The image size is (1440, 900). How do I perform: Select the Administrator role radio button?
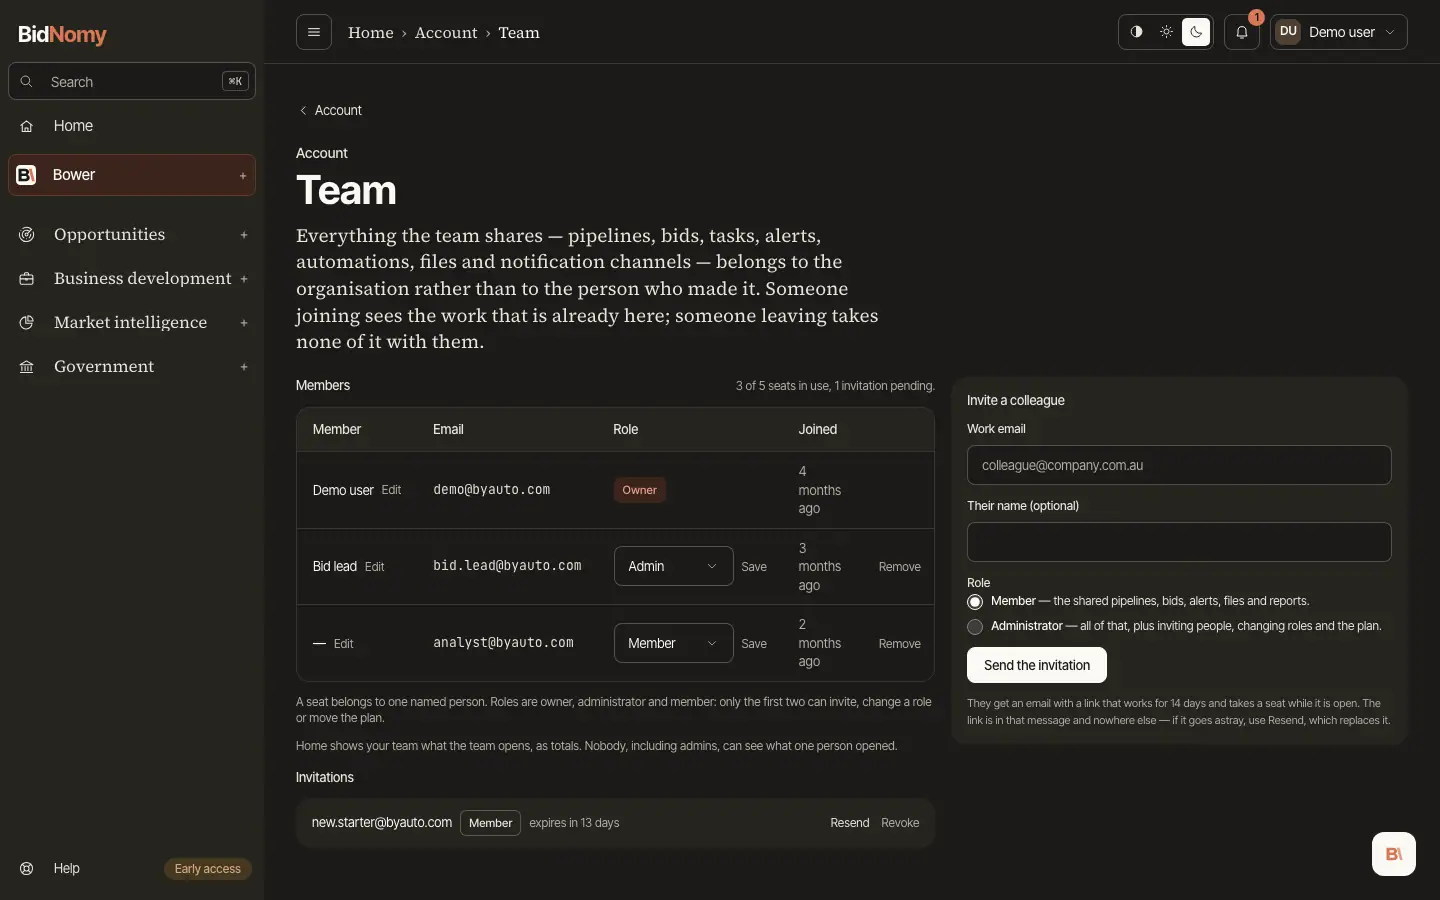(x=975, y=627)
